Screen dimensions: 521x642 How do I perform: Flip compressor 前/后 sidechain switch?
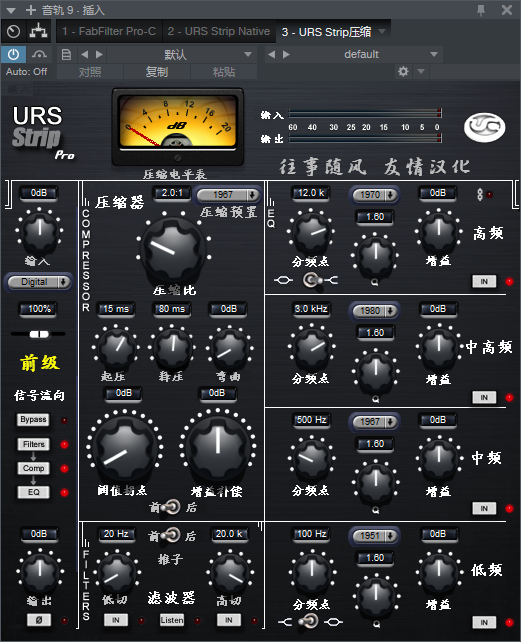pyautogui.click(x=171, y=507)
